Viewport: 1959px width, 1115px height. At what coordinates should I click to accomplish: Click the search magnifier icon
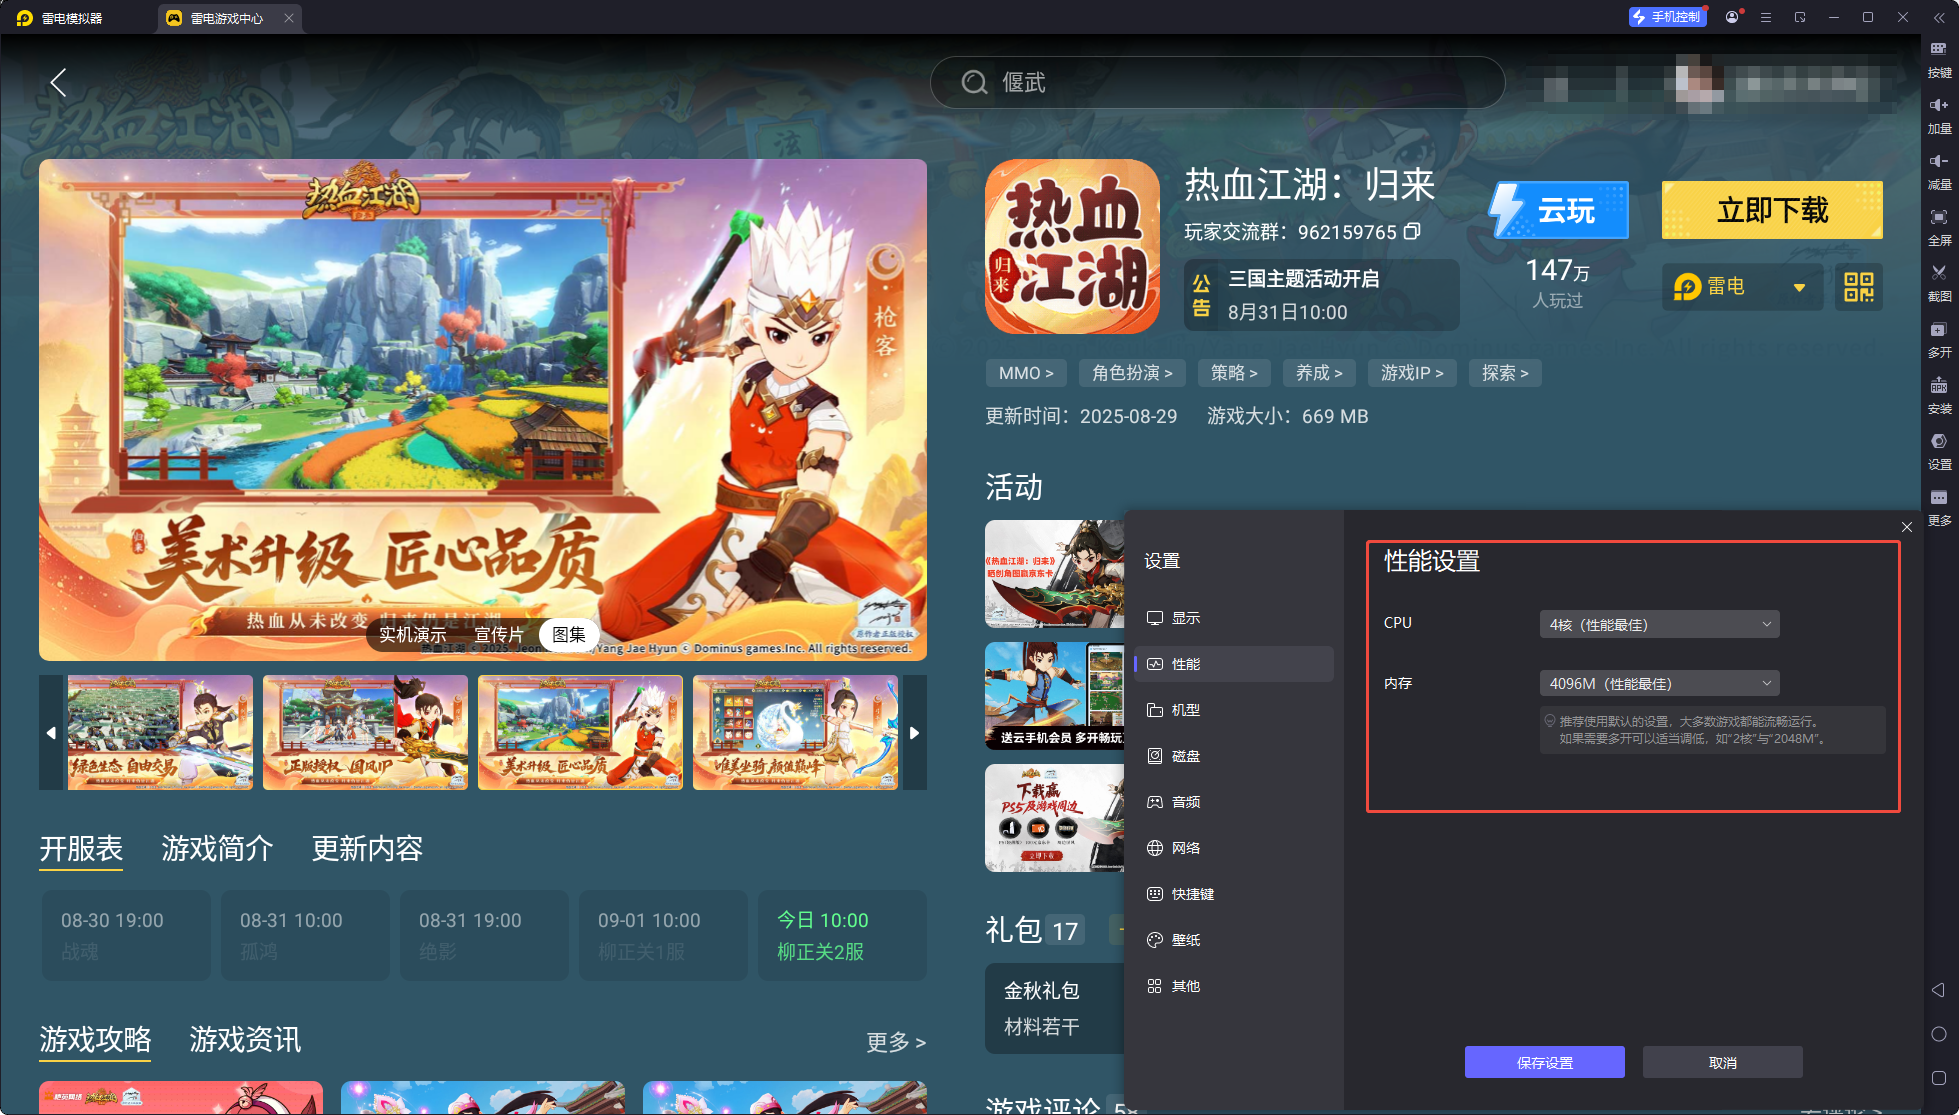pyautogui.click(x=974, y=82)
